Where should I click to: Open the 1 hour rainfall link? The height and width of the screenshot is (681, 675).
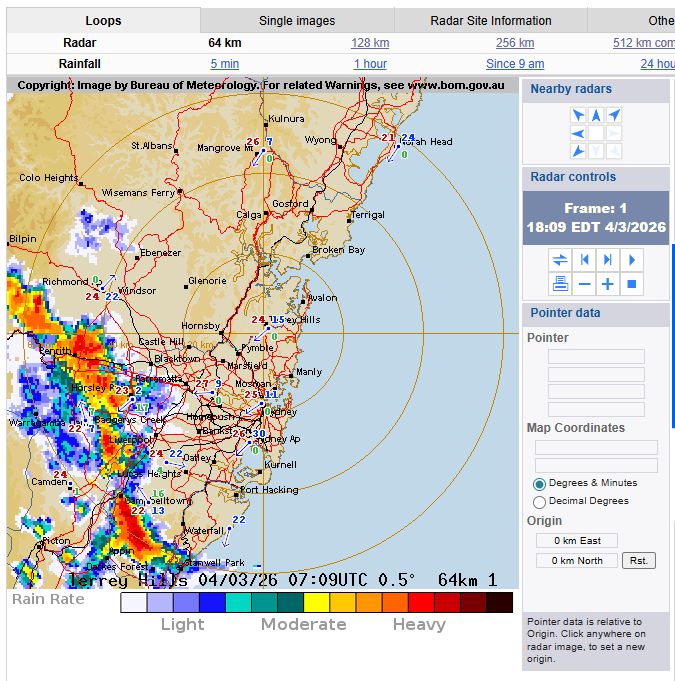370,64
